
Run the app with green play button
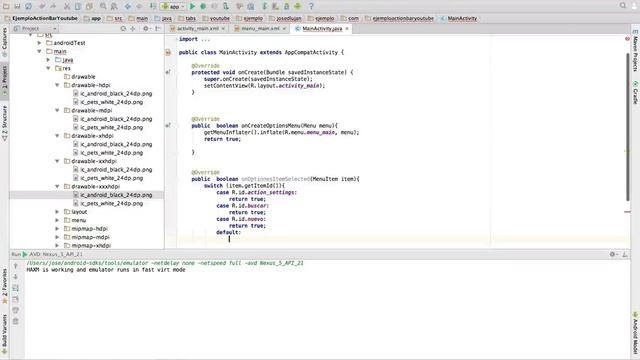click(192, 6)
